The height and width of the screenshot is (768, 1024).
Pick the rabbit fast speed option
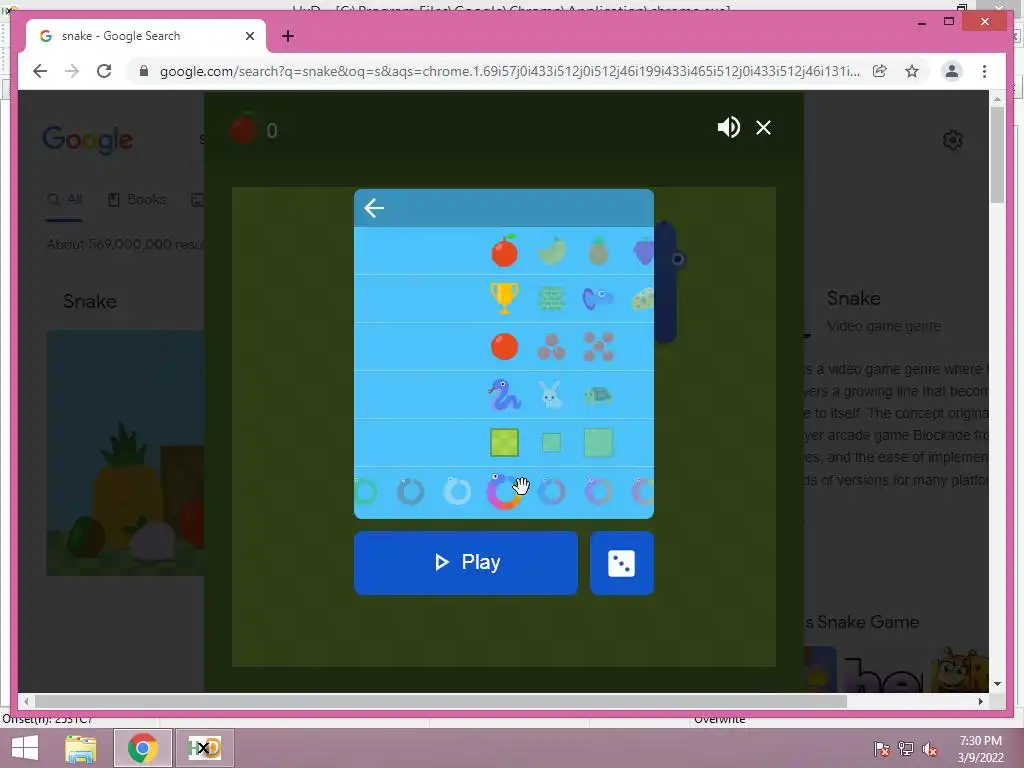coord(551,395)
